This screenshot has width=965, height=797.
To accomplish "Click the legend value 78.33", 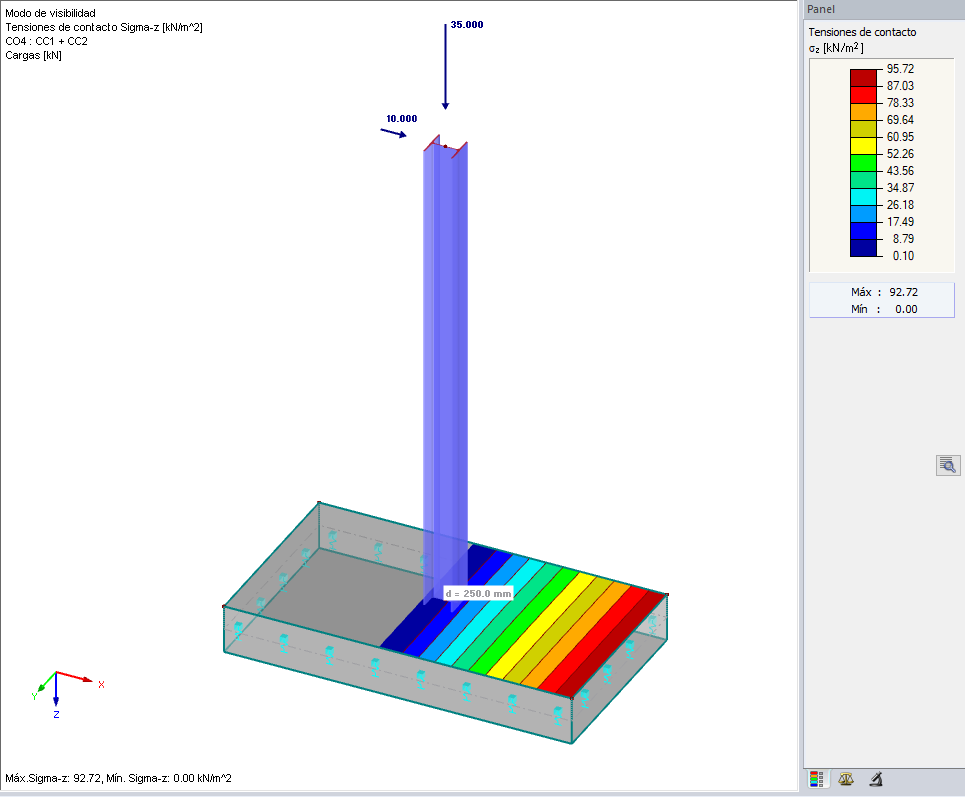I will coord(900,103).
